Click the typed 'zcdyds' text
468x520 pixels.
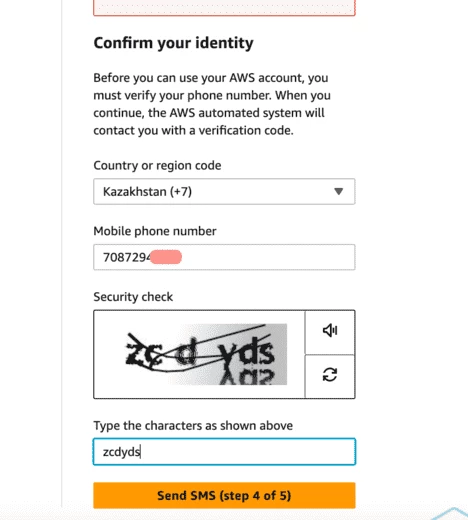[x=122, y=452]
